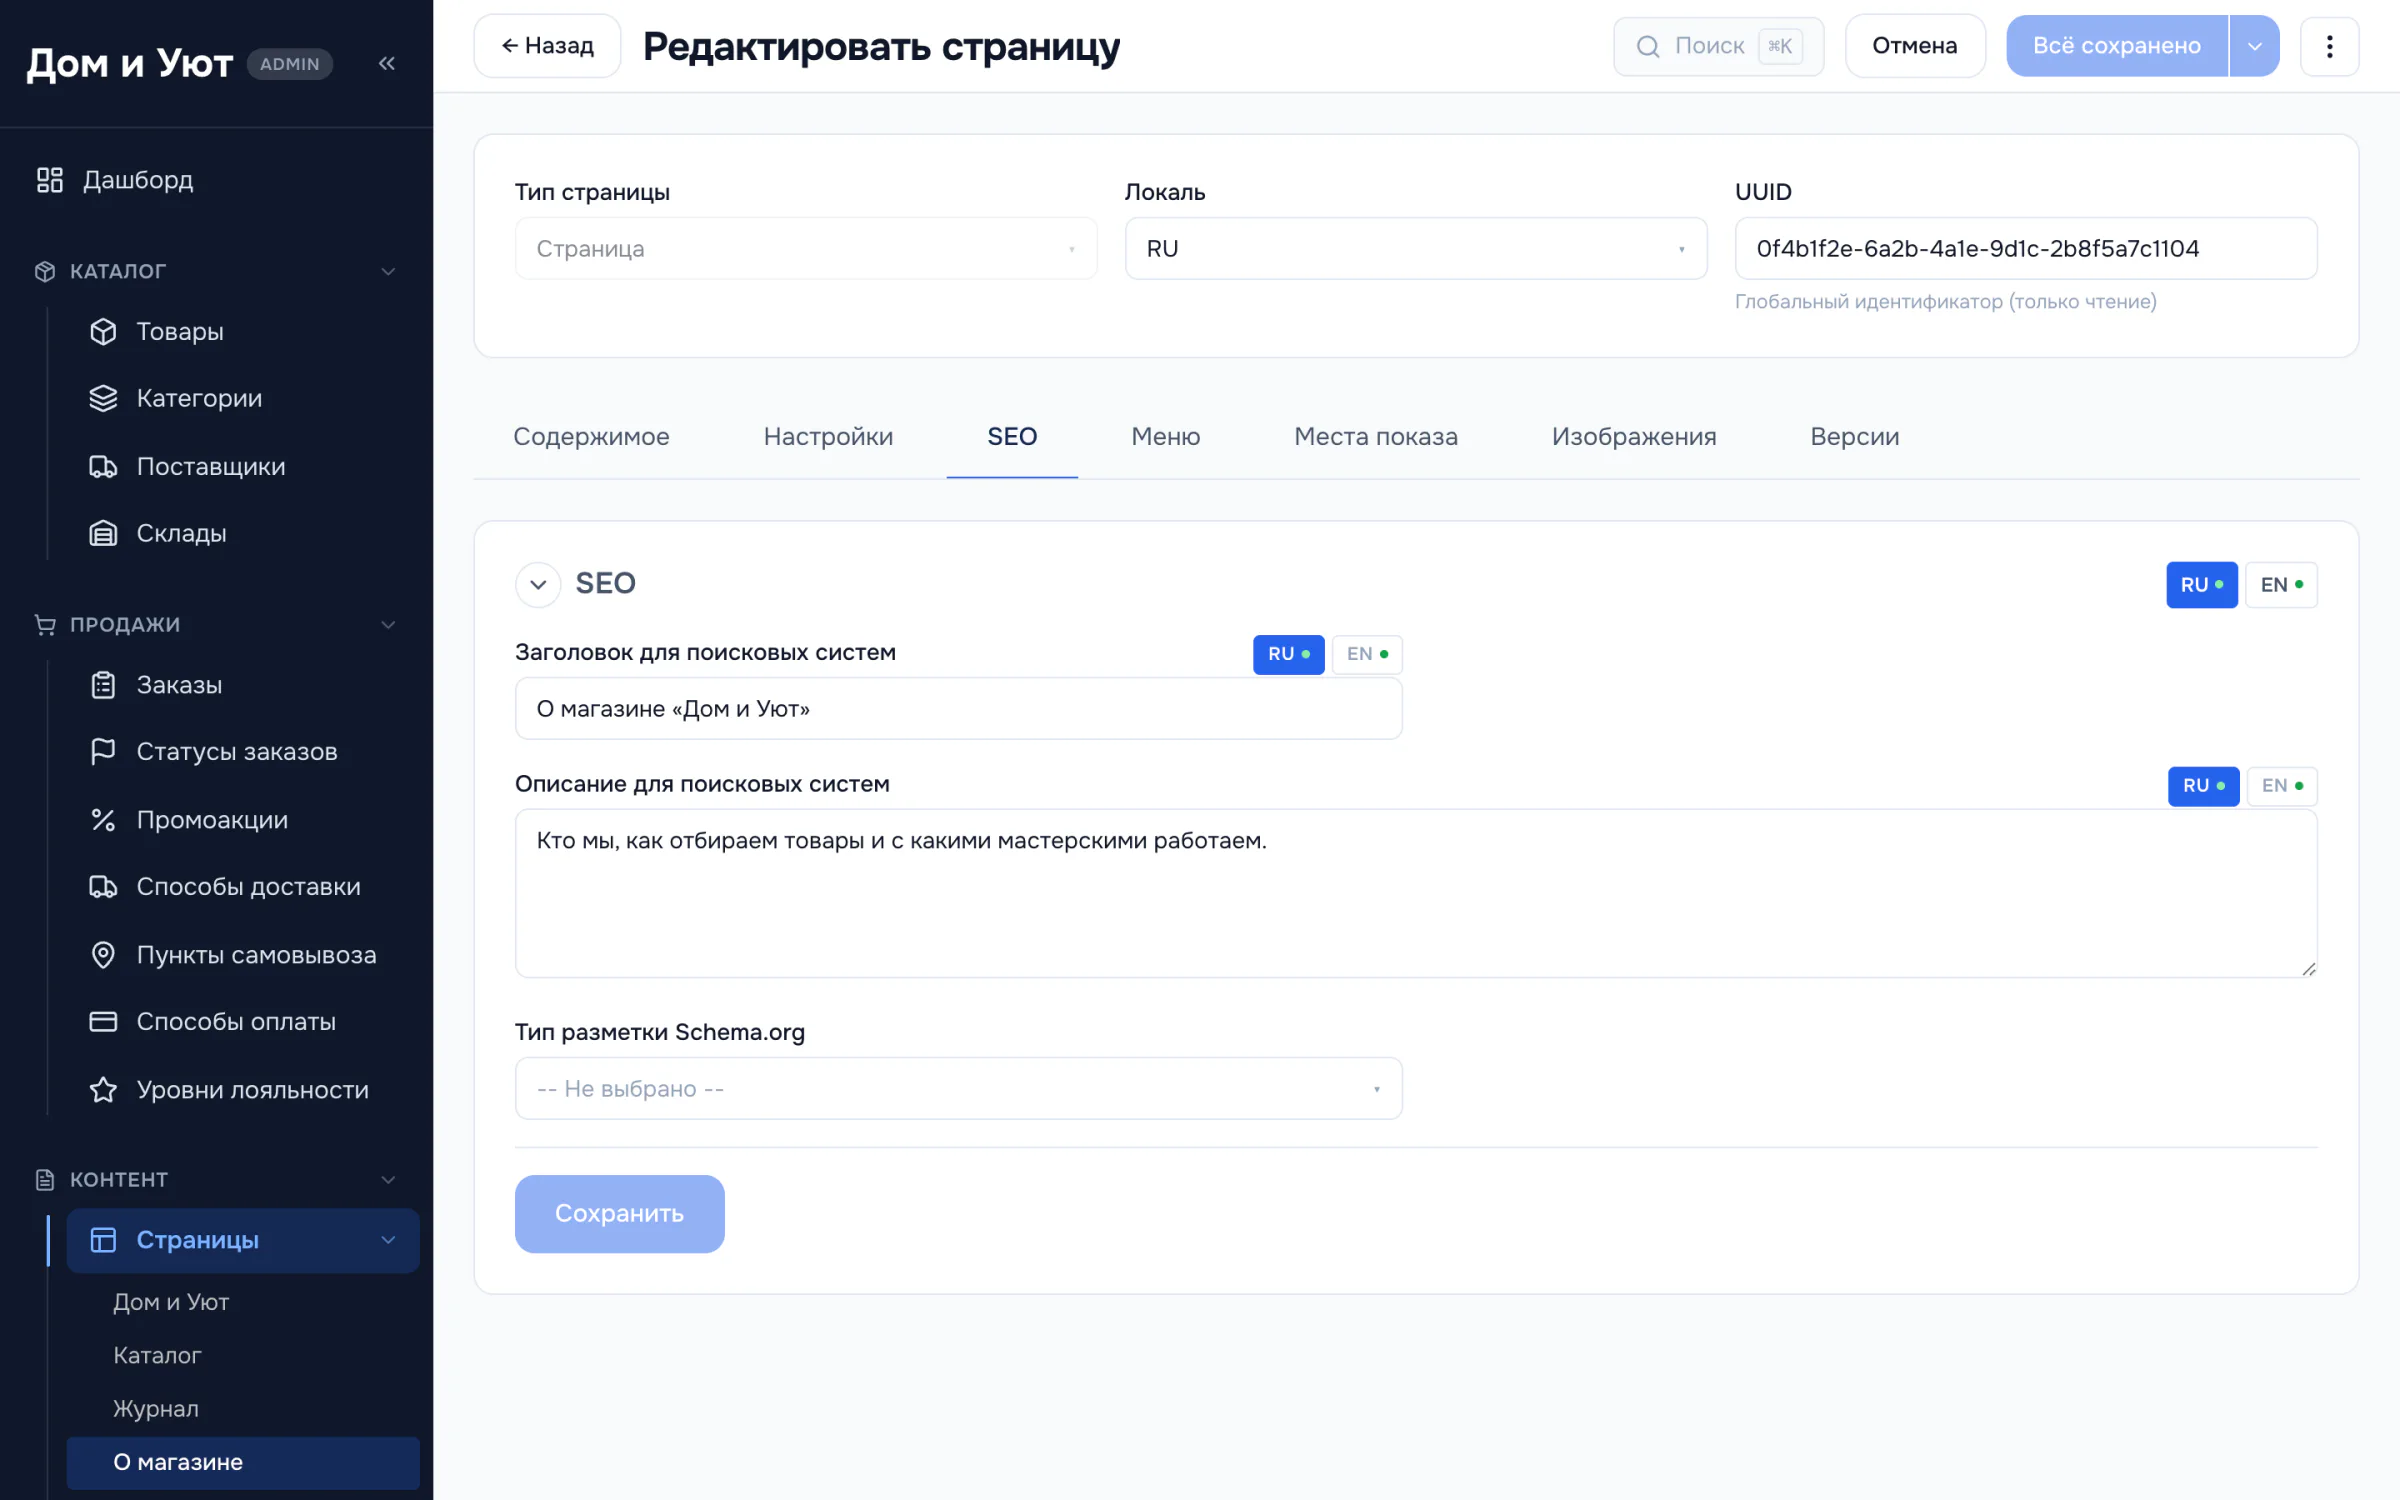Click the Отмена button

click(1914, 46)
